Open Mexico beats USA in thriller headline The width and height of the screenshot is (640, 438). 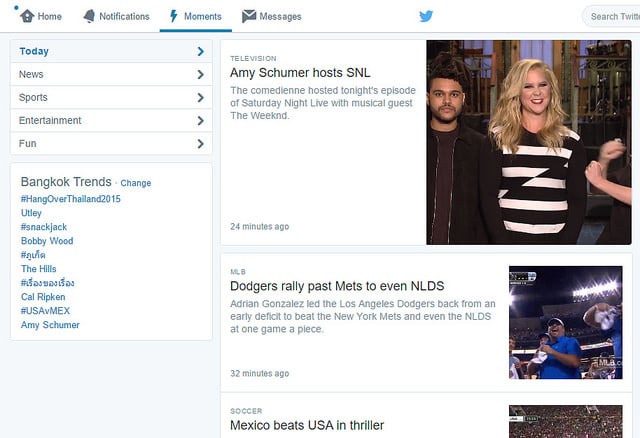click(307, 425)
